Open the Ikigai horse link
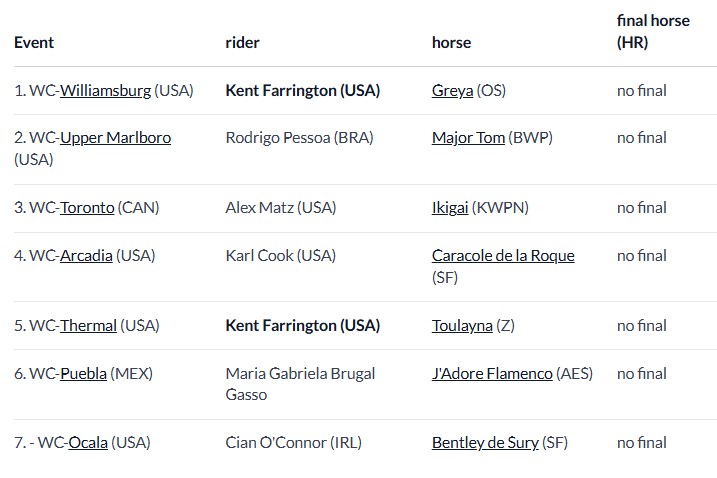The height and width of the screenshot is (478, 717). [451, 208]
